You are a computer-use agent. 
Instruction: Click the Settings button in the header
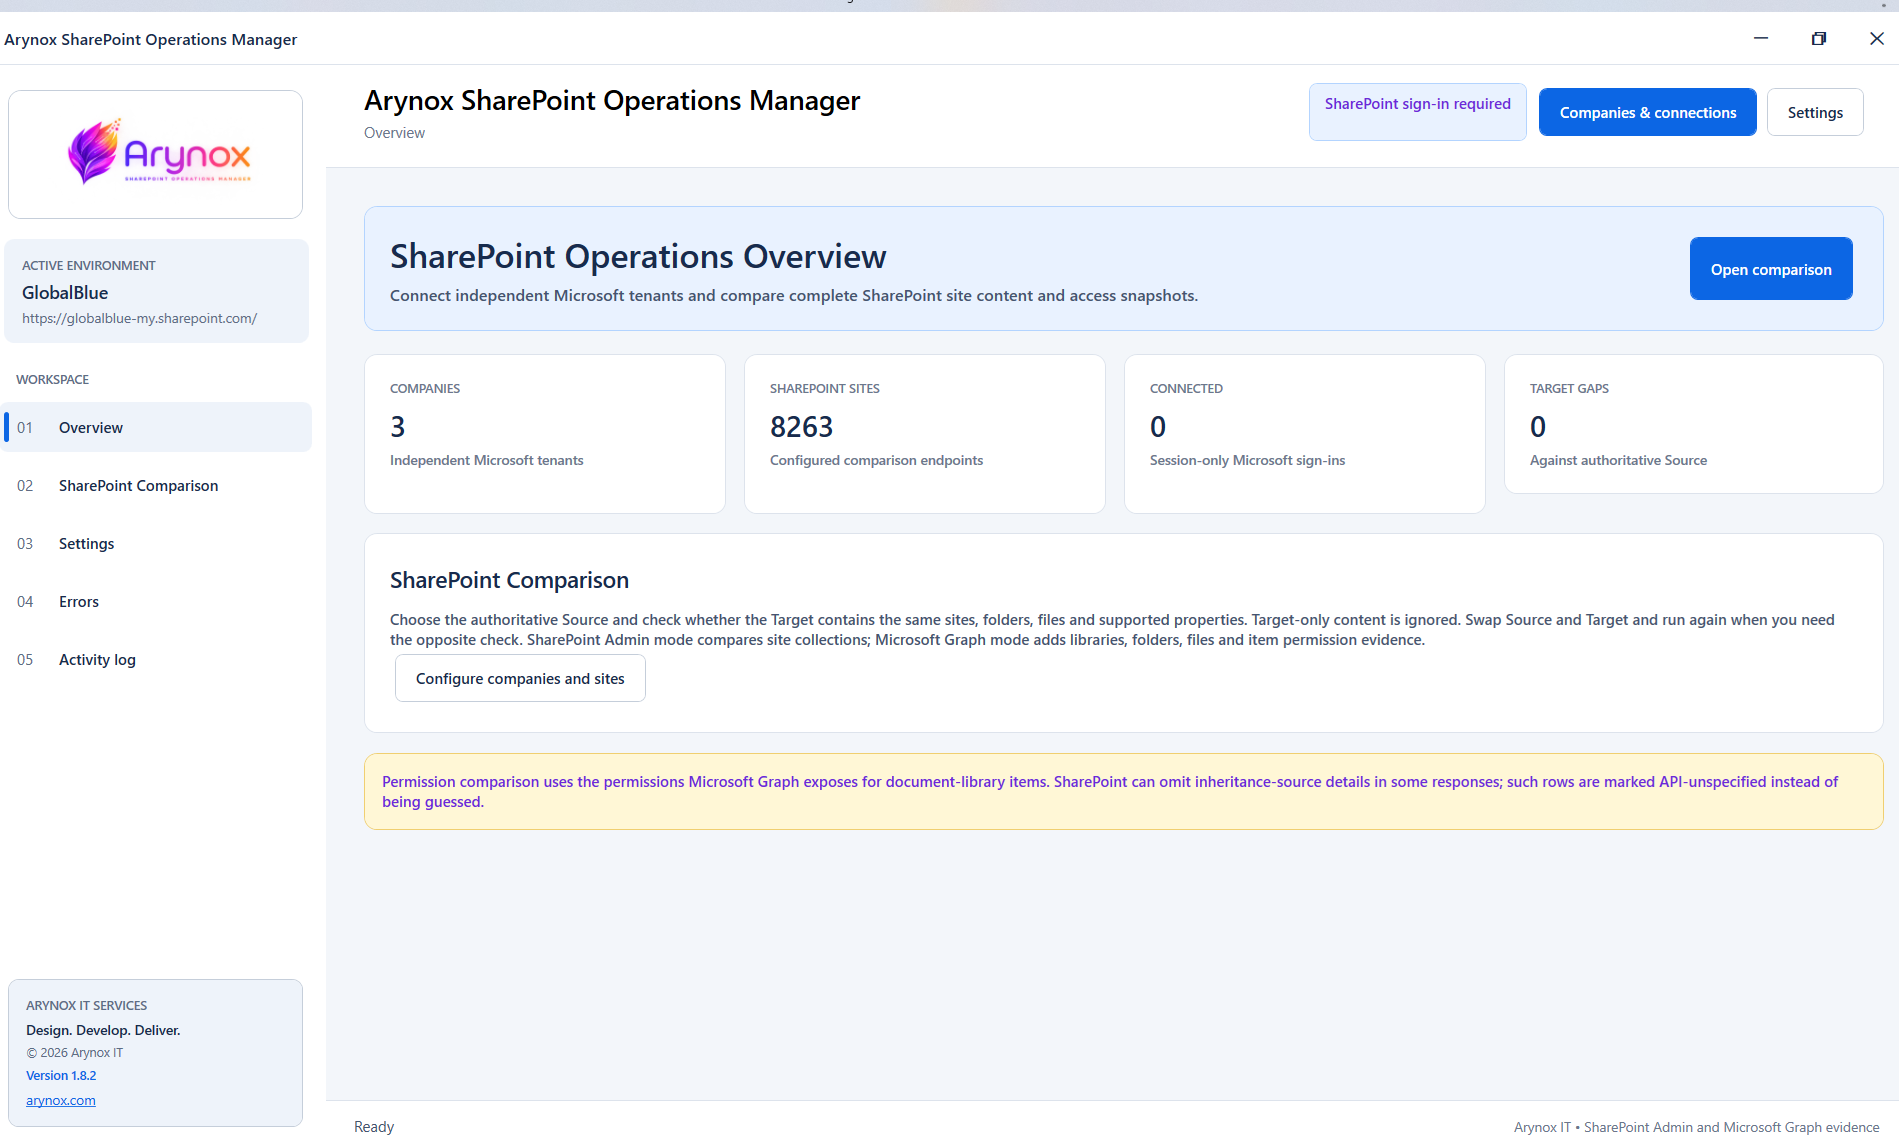point(1814,112)
